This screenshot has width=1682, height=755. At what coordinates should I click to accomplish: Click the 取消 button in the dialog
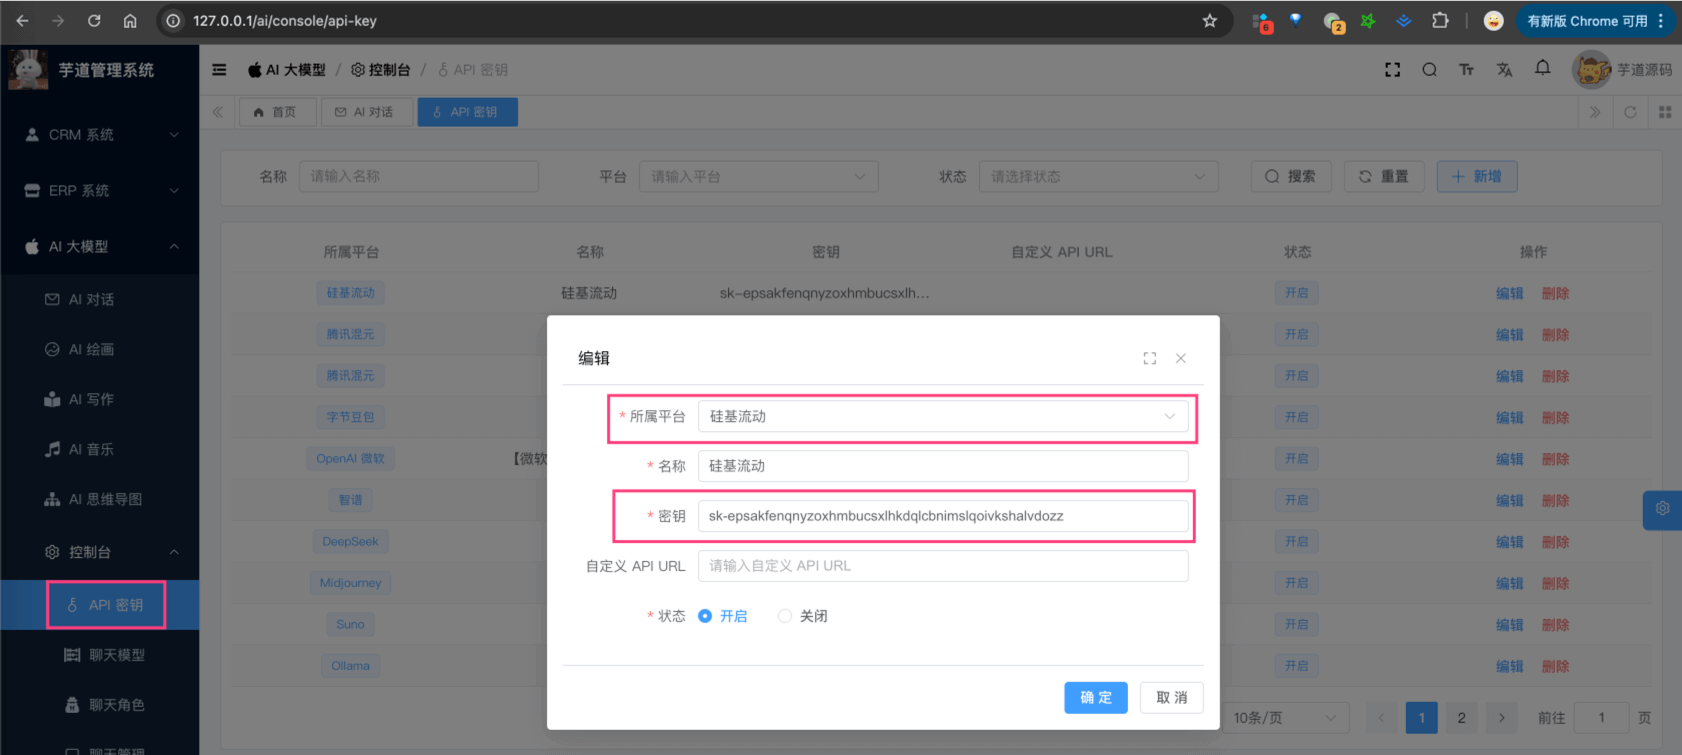pyautogui.click(x=1171, y=698)
